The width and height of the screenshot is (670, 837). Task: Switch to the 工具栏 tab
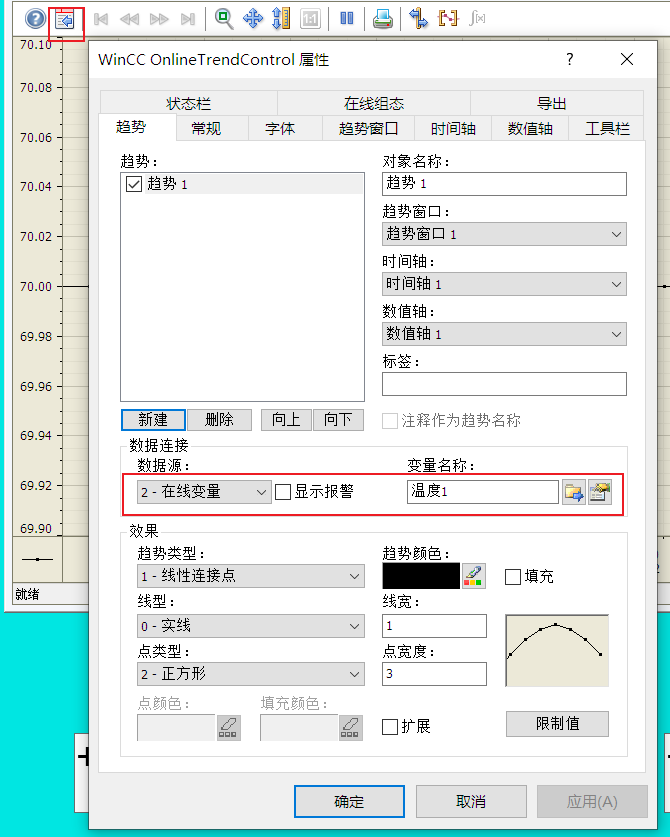click(607, 129)
